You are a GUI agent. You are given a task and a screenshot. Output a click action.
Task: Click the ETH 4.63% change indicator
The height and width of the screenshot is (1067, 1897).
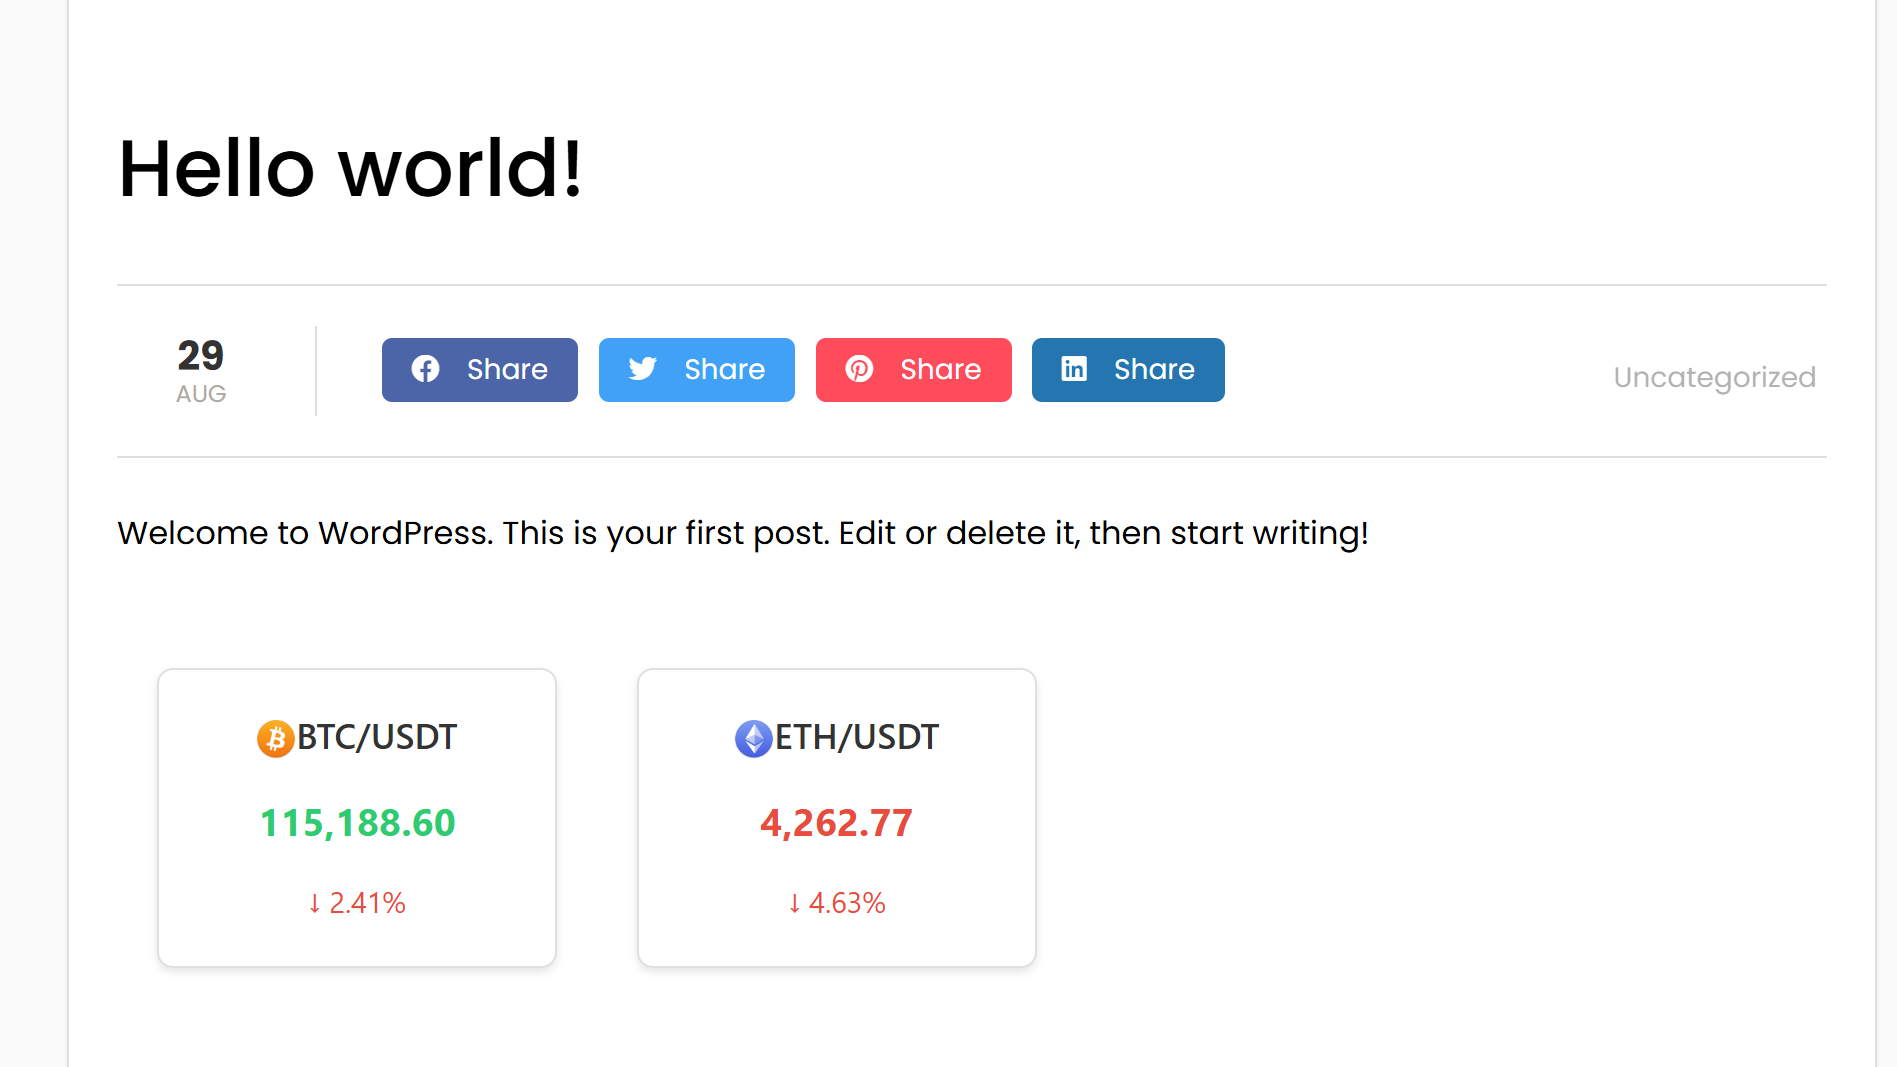tap(836, 903)
